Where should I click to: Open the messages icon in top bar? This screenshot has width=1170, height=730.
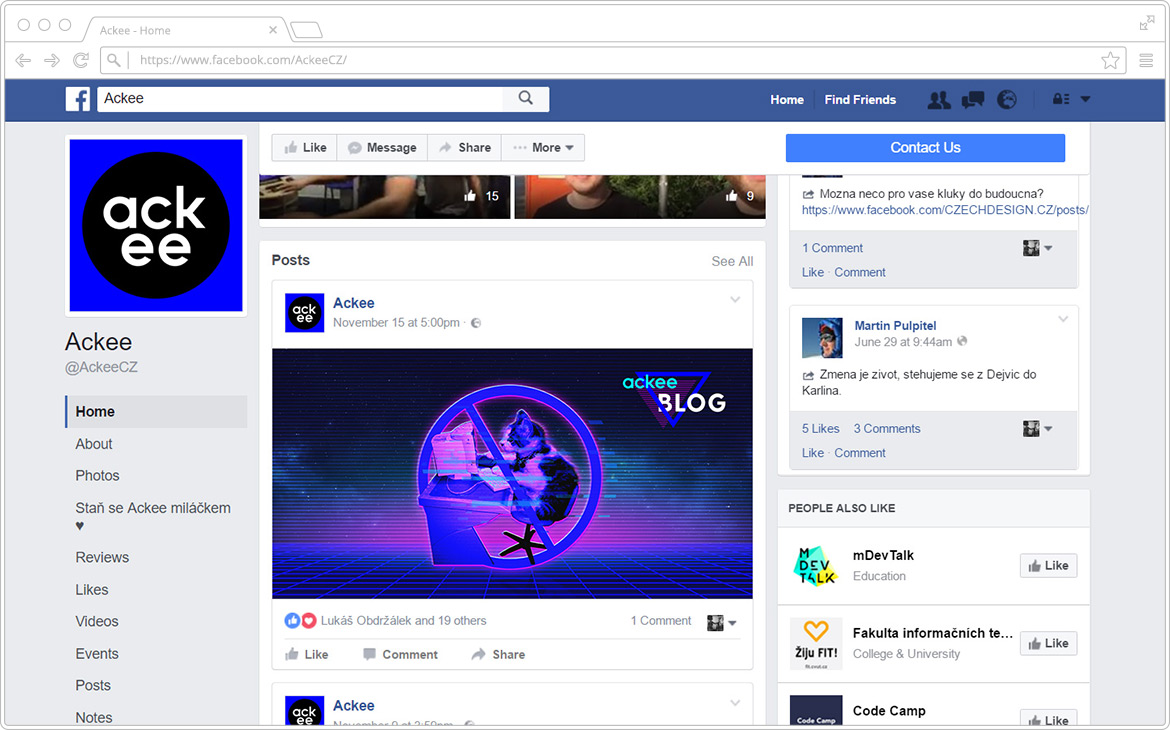(x=973, y=99)
